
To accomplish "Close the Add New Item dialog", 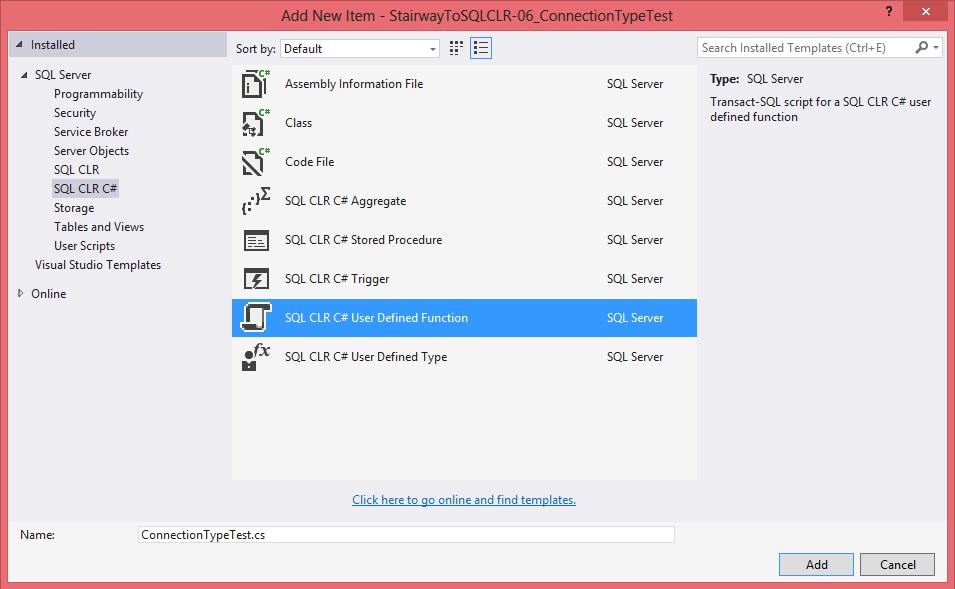I will 926,11.
